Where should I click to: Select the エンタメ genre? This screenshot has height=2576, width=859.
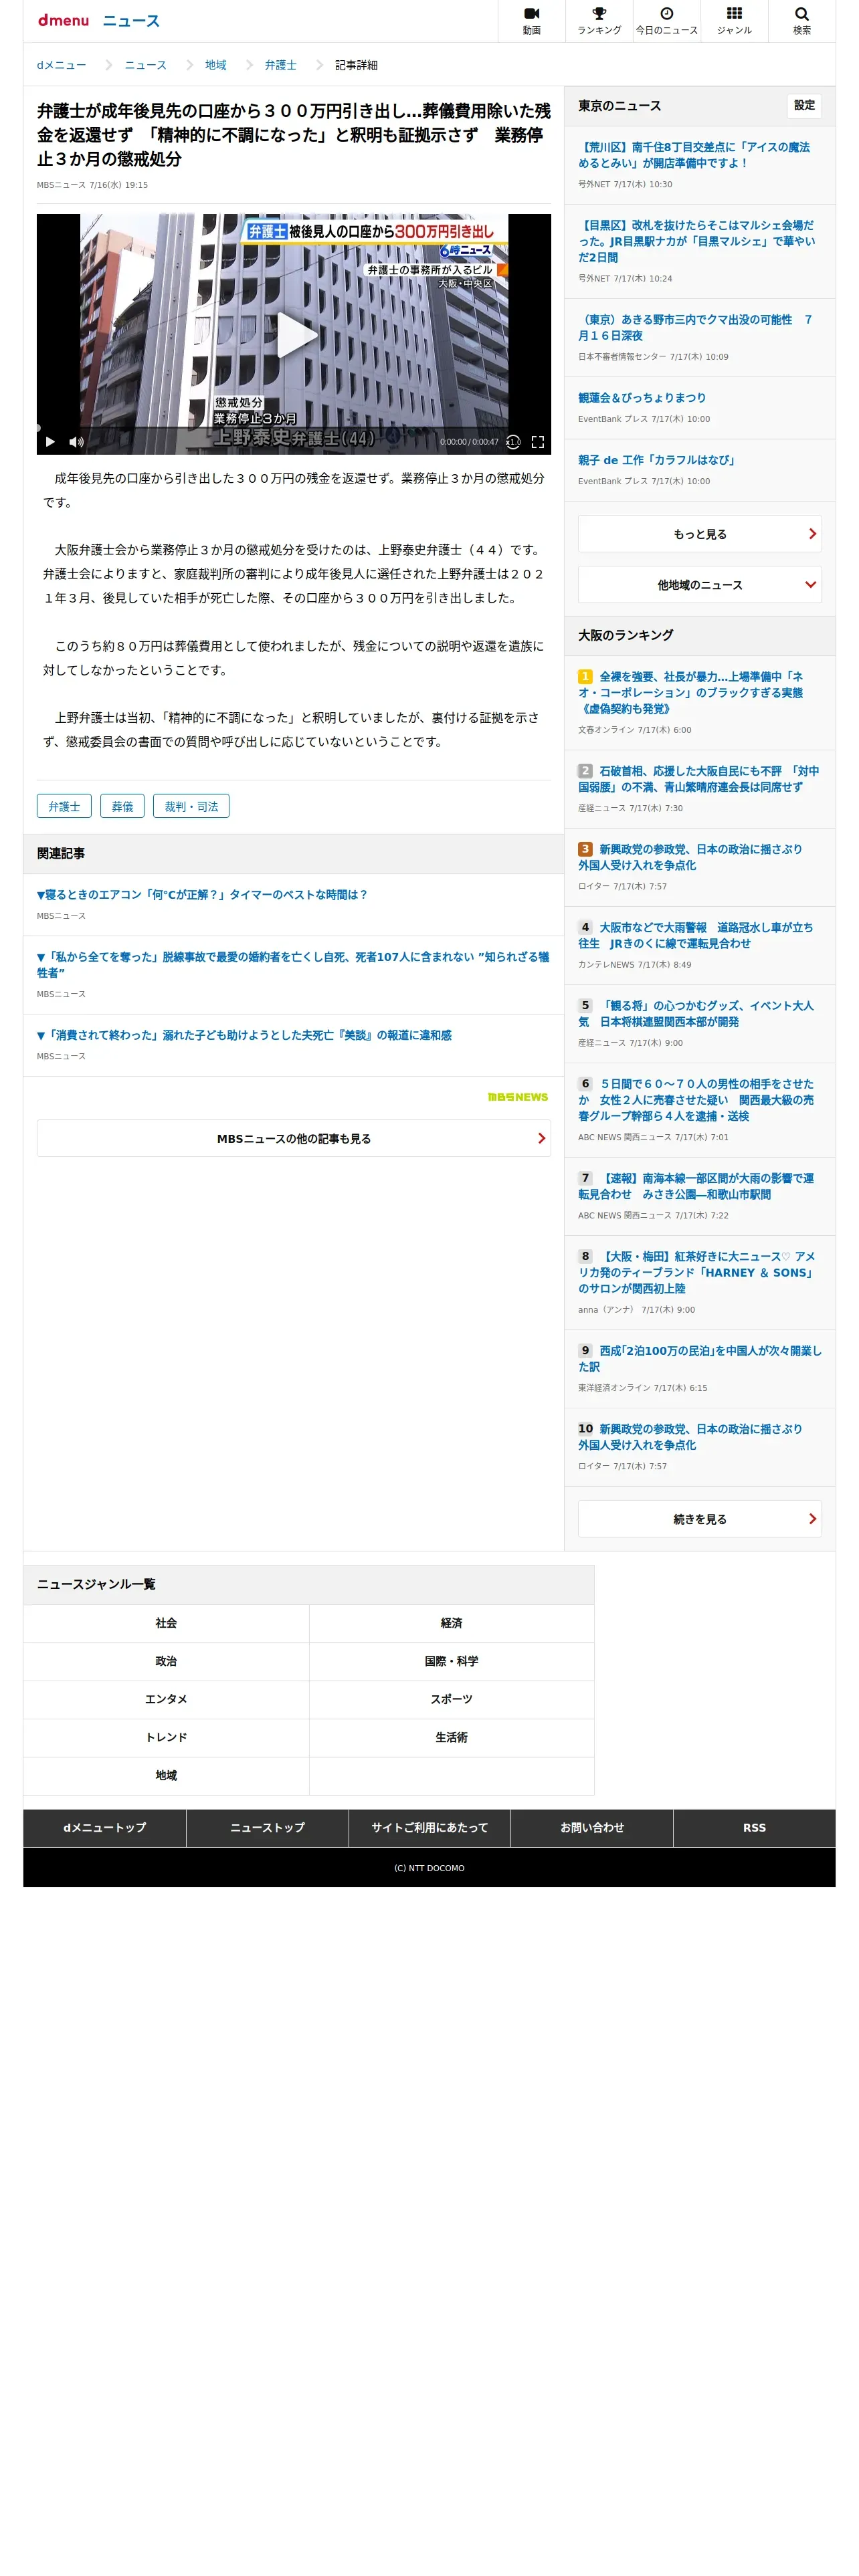(x=166, y=1699)
